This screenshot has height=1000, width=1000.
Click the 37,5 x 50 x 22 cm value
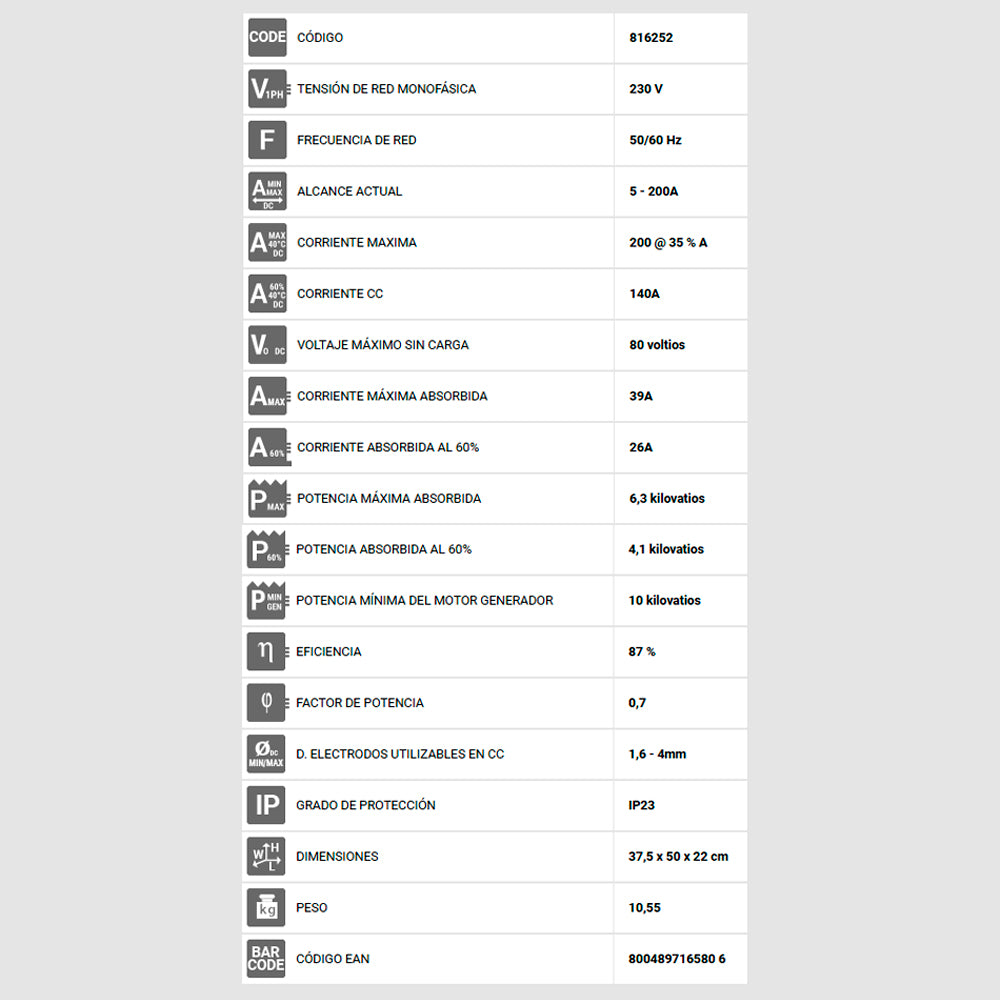click(678, 857)
